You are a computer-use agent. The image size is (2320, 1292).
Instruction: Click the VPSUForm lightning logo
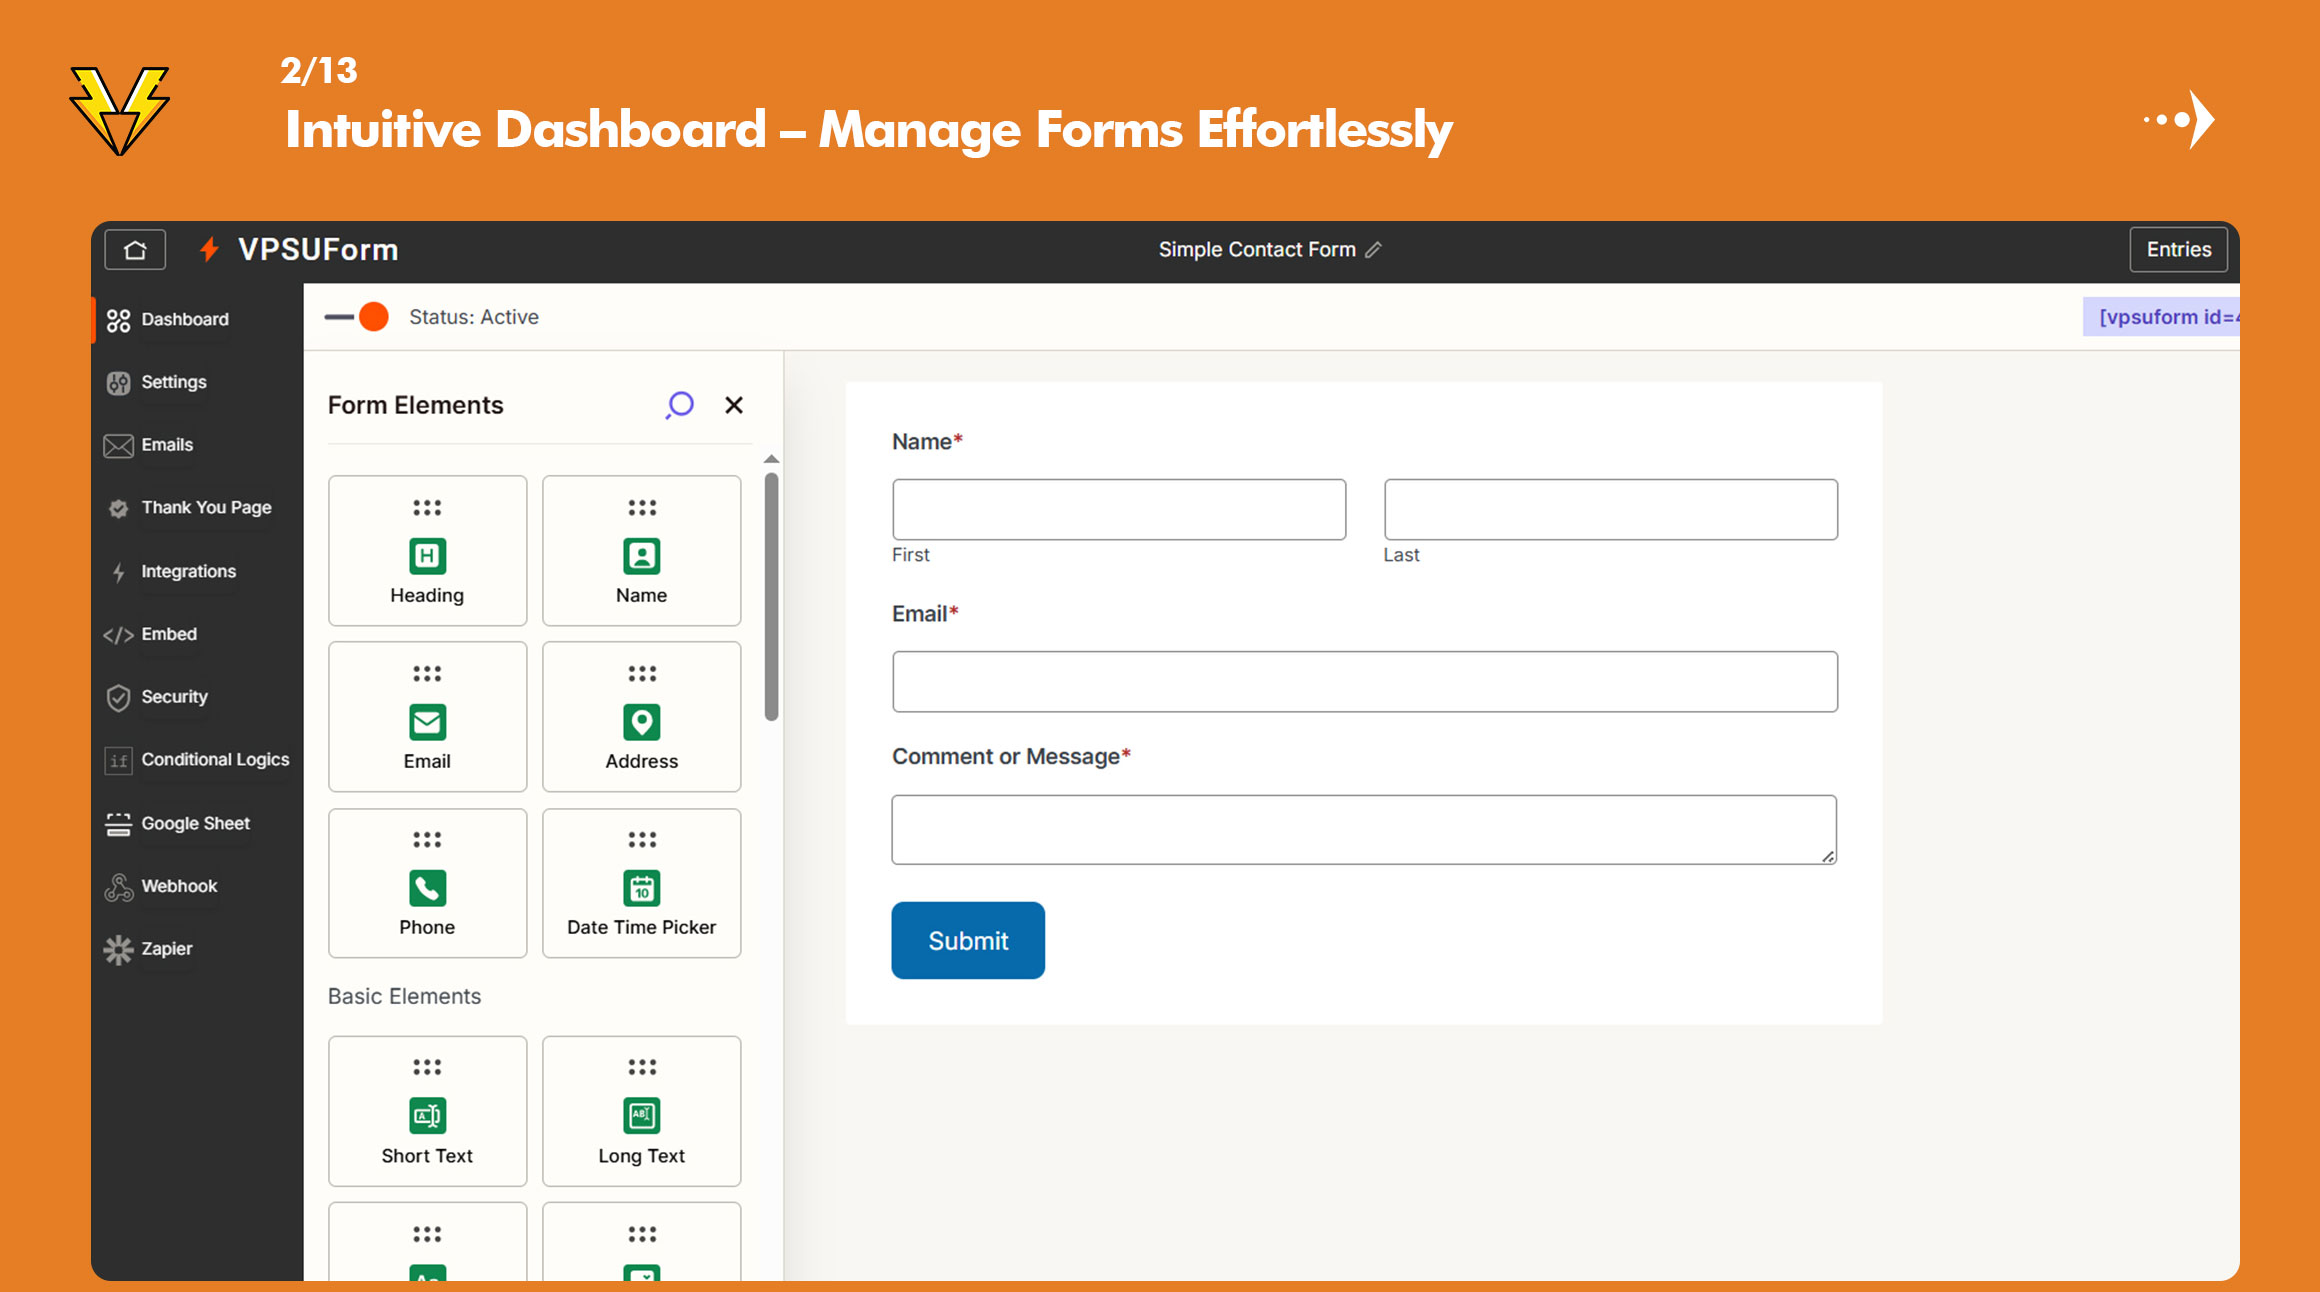coord(208,249)
